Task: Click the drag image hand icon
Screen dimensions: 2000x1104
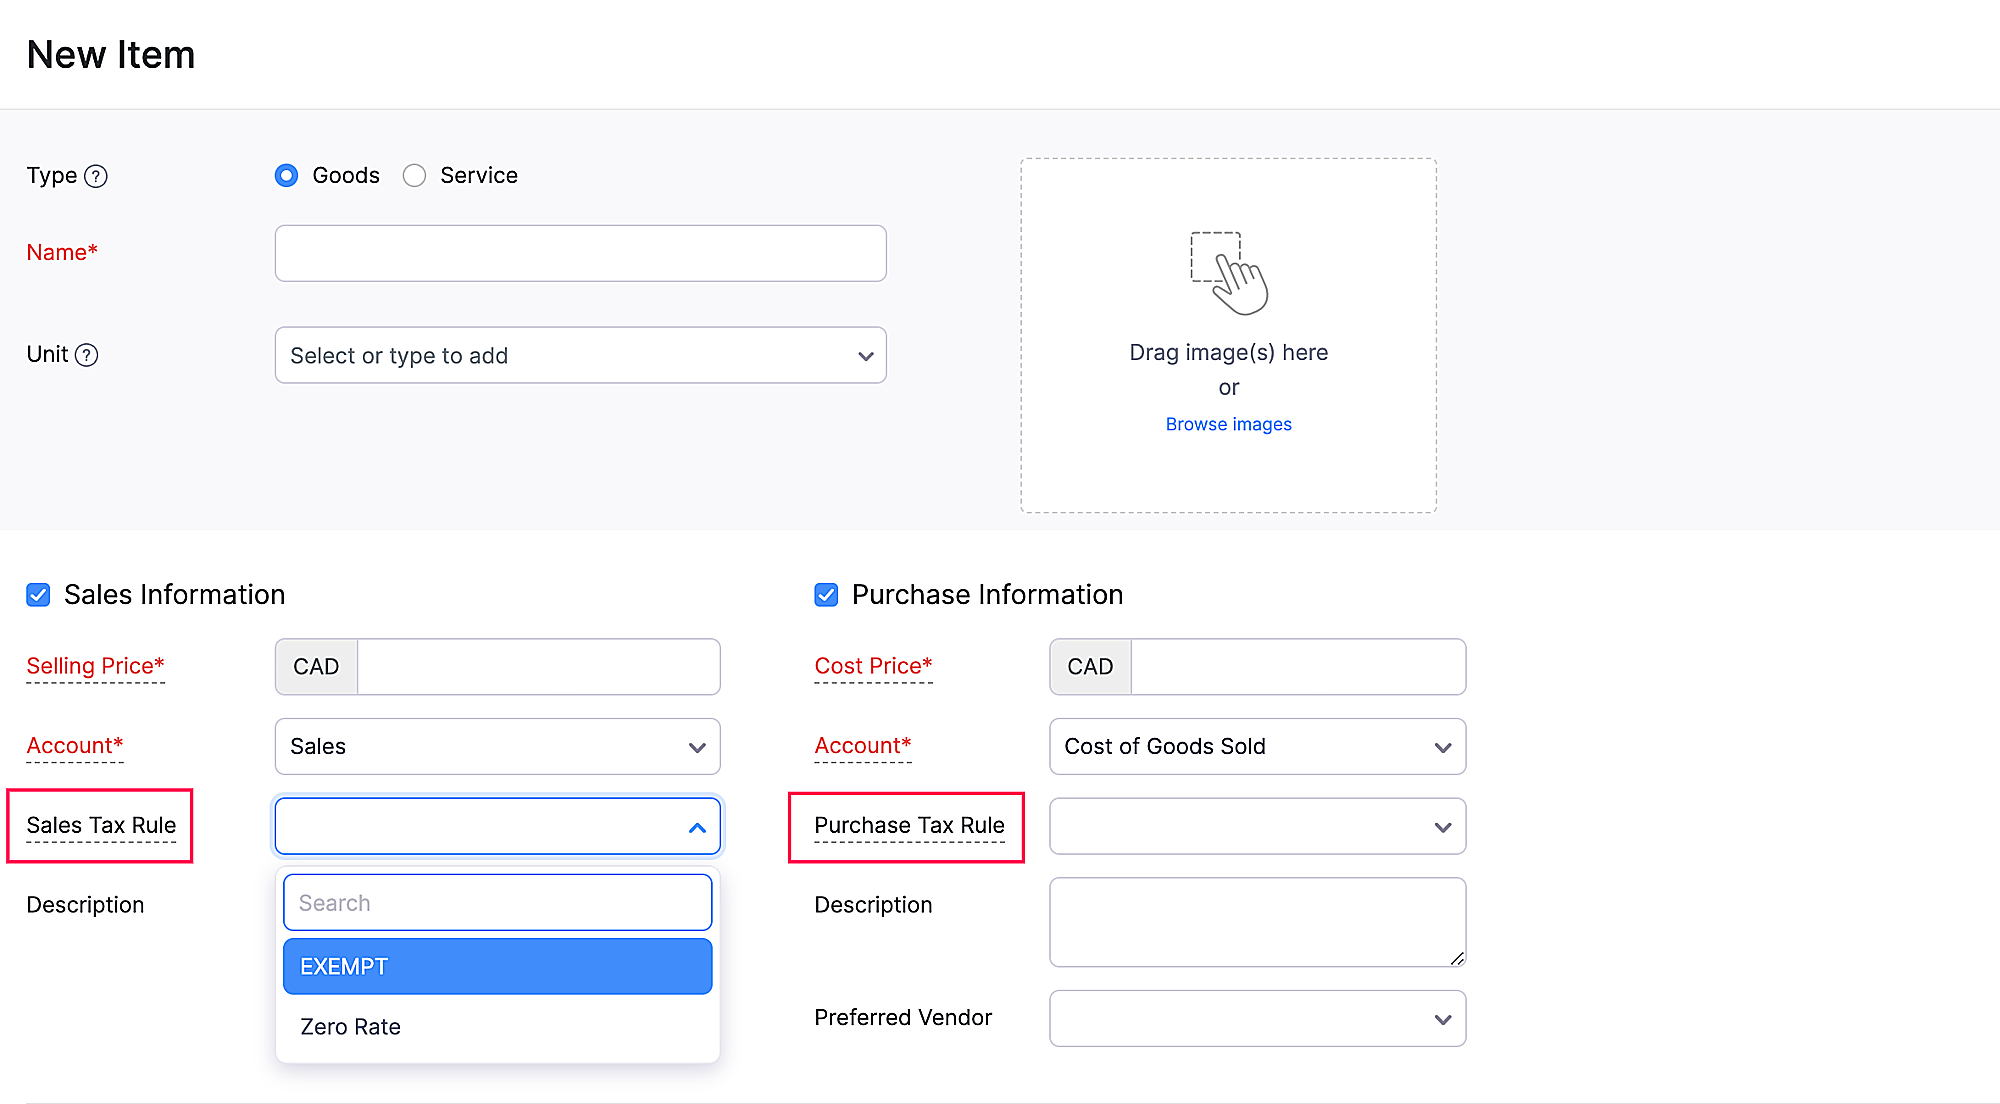Action: click(1229, 273)
